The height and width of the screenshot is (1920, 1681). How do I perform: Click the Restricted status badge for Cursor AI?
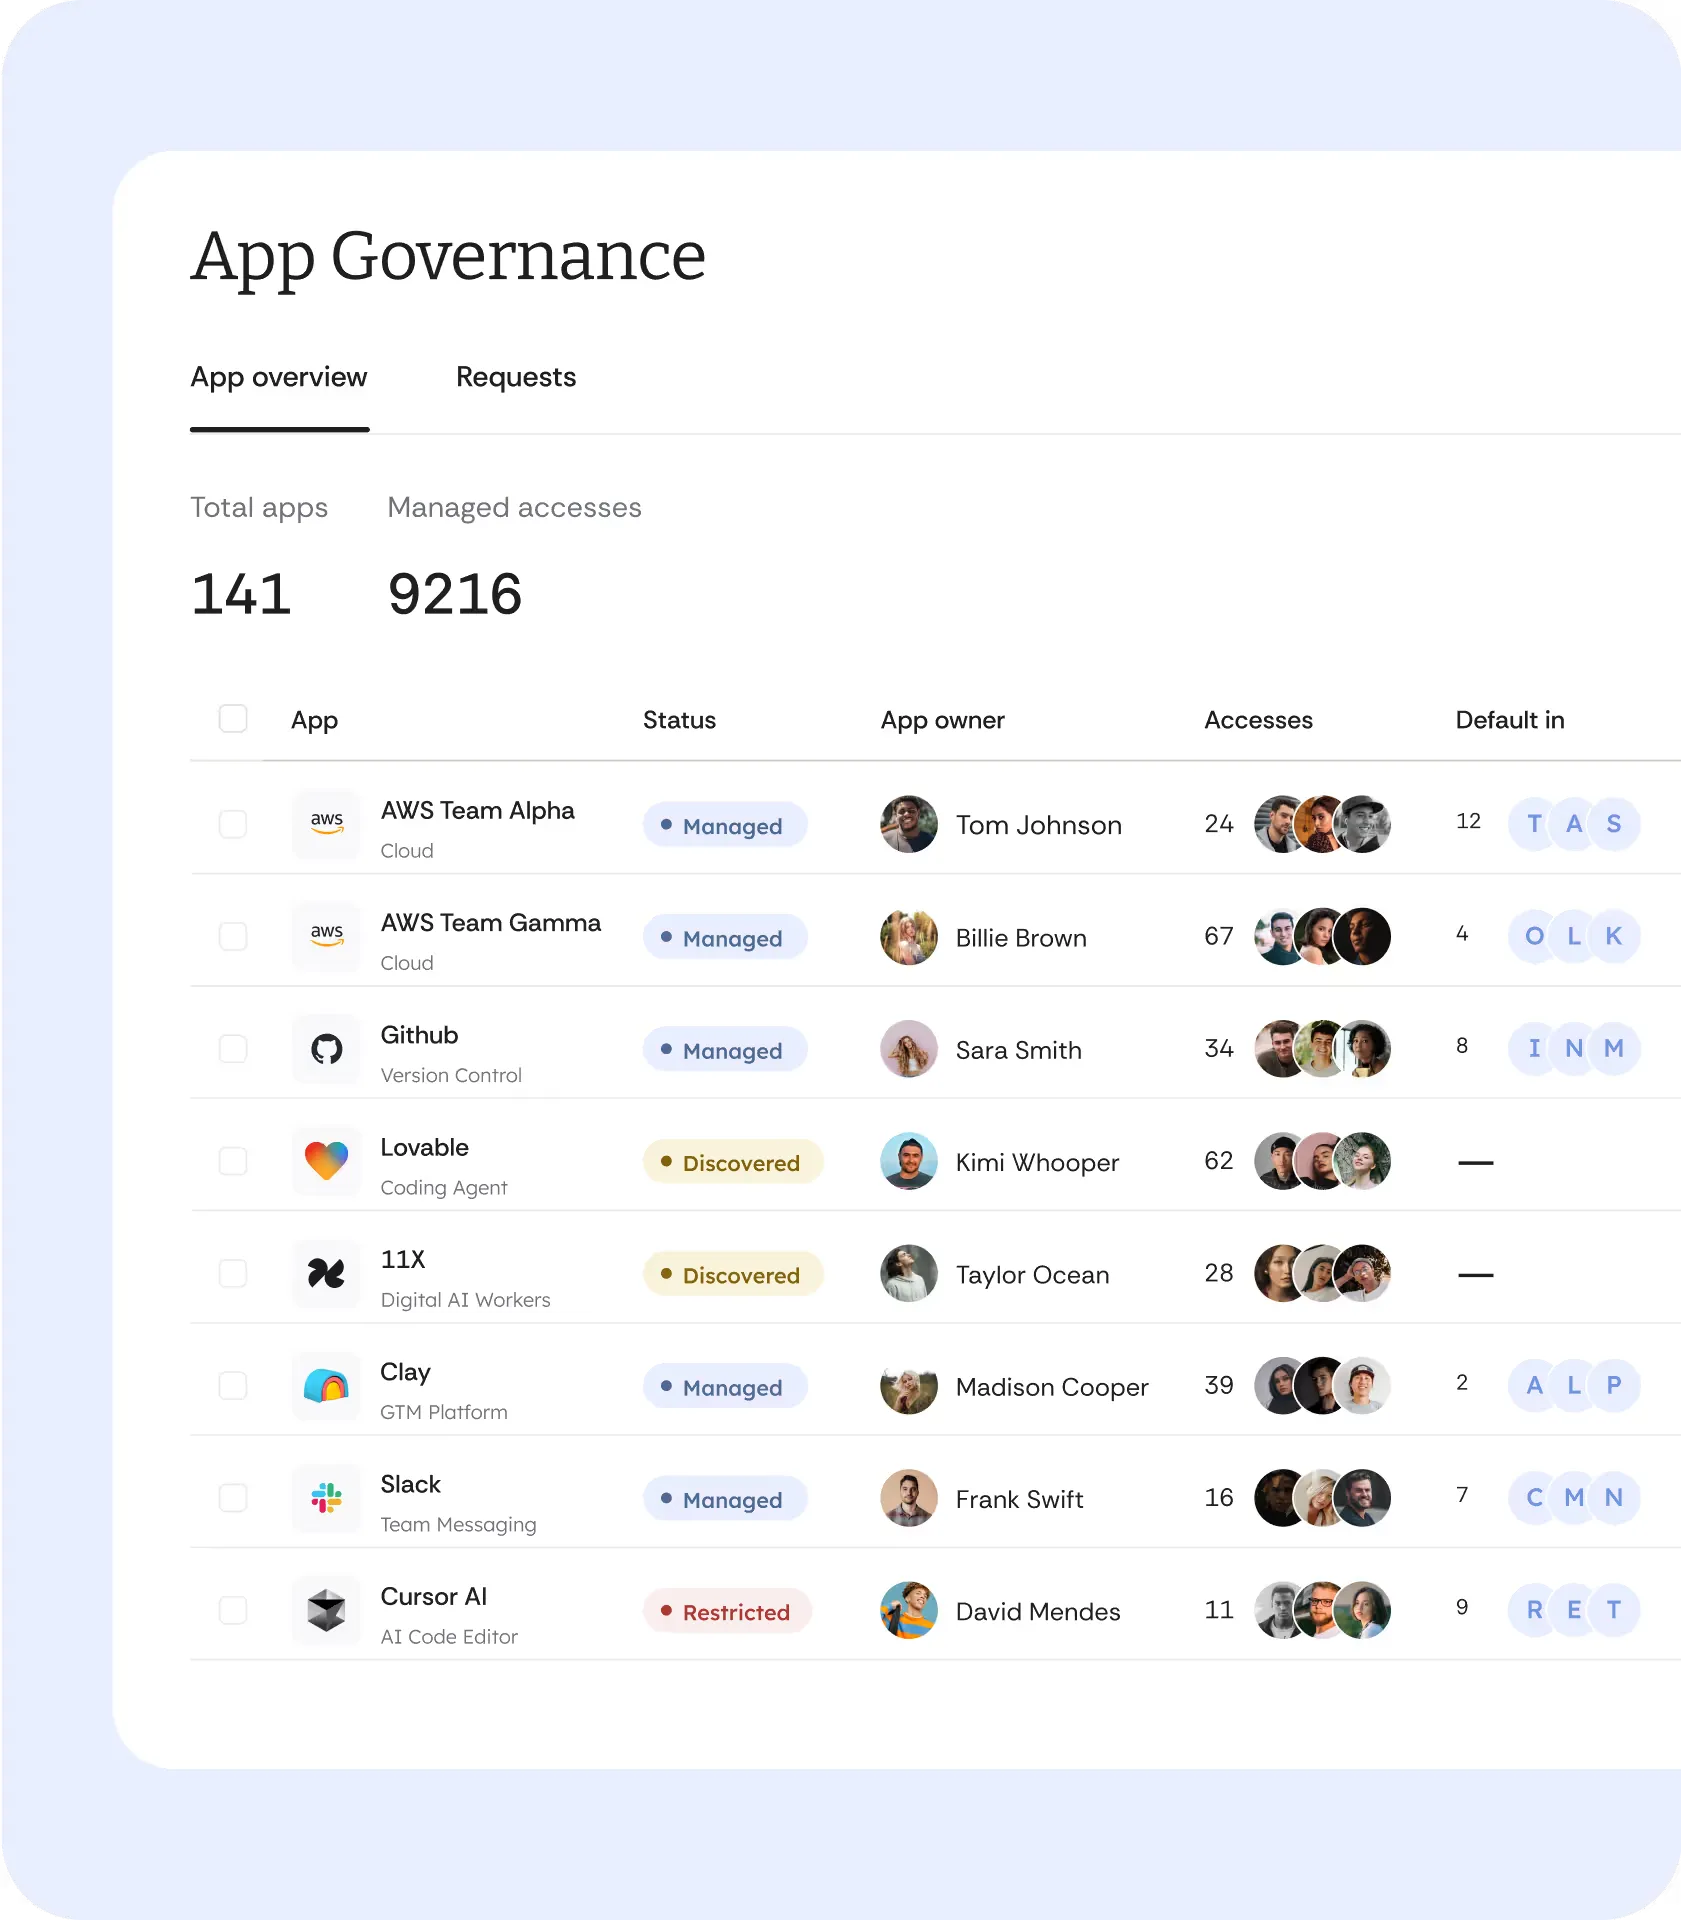[727, 1611]
